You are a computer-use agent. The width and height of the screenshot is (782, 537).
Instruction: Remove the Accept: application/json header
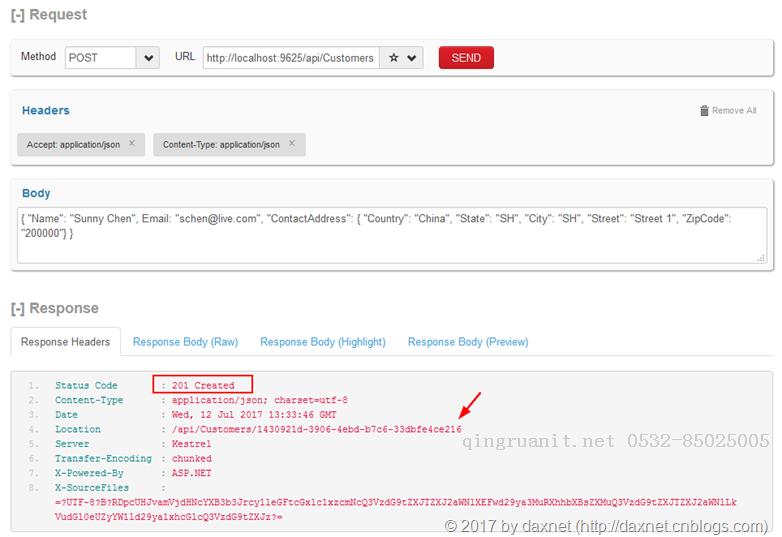point(132,144)
